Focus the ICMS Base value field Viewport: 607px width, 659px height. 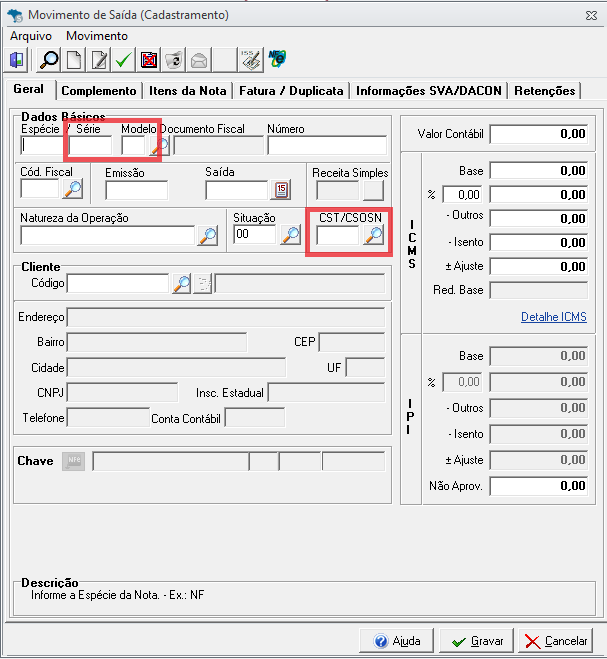pos(539,171)
